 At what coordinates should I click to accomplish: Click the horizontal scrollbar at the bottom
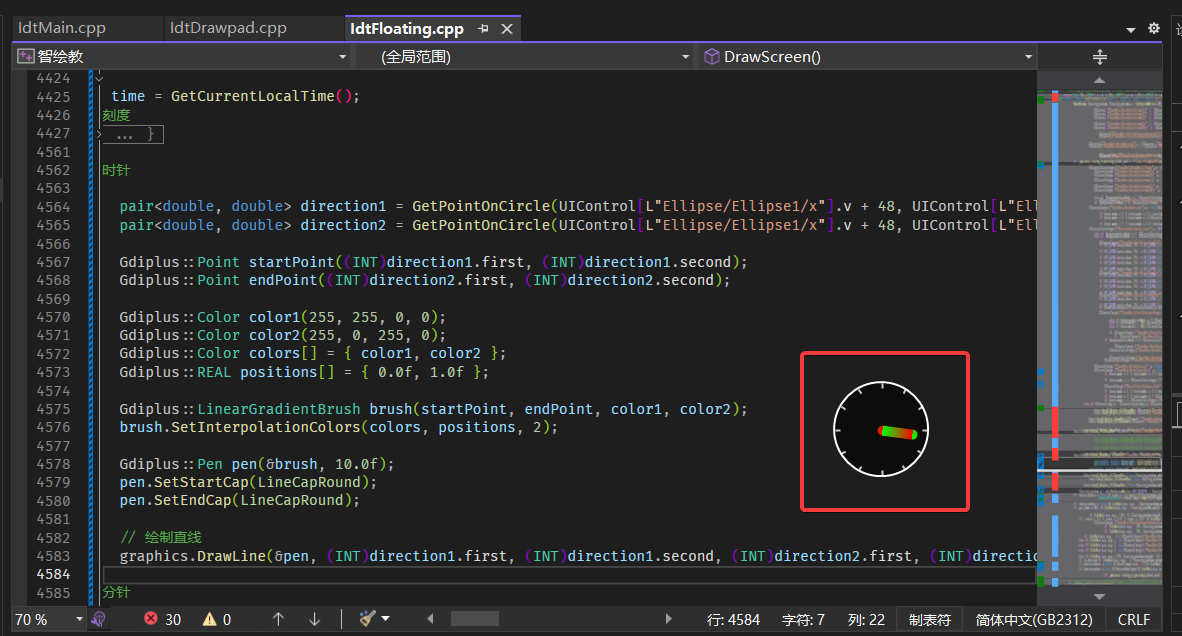coord(475,618)
